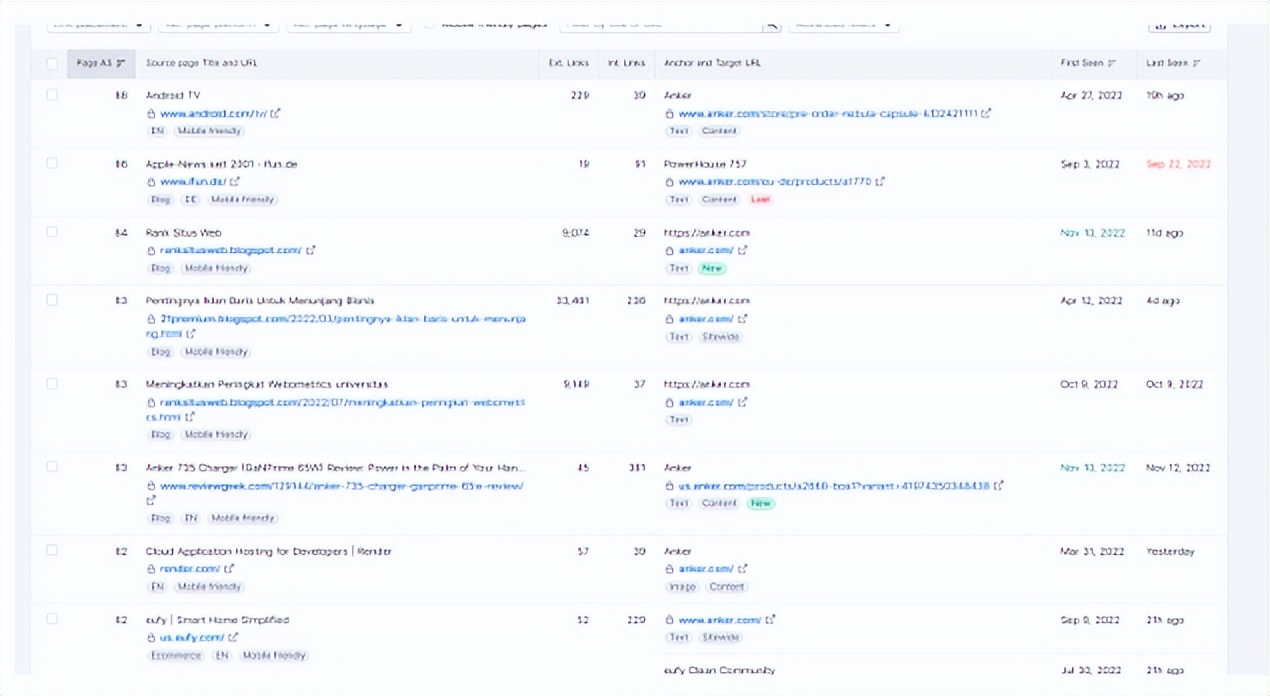
Task: Click external link icon next to rankslluaweb.blogspot.com
Action: click(311, 251)
